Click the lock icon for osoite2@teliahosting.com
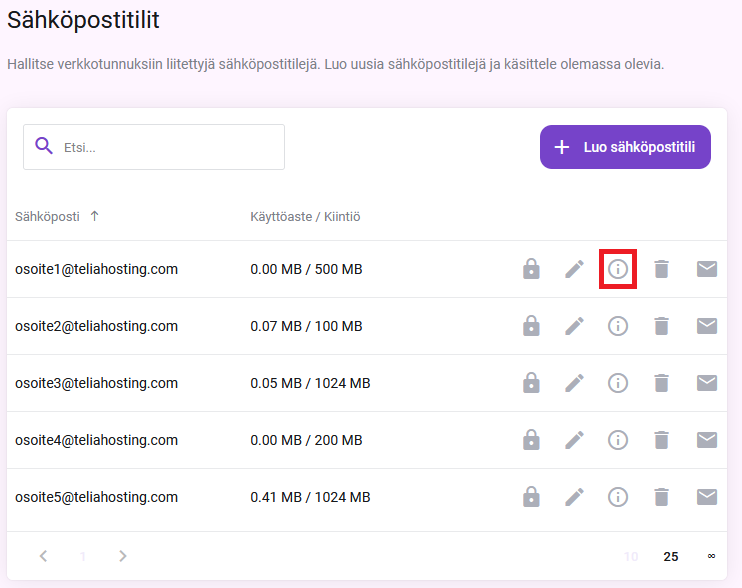The image size is (742, 588). point(531,326)
